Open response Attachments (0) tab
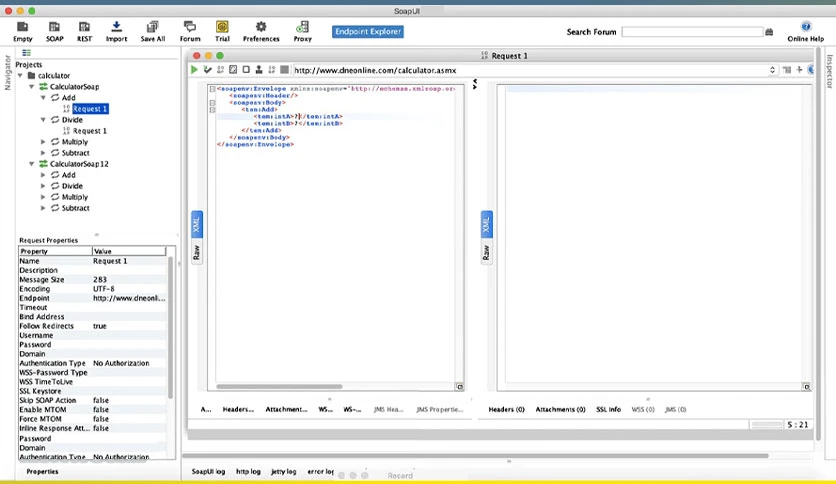 point(560,409)
